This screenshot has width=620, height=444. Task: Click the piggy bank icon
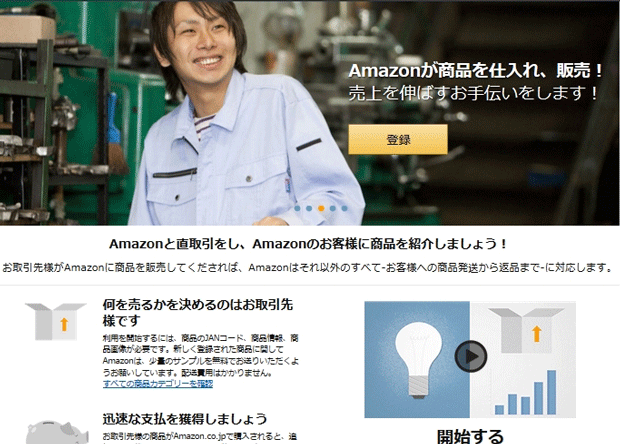point(58,432)
